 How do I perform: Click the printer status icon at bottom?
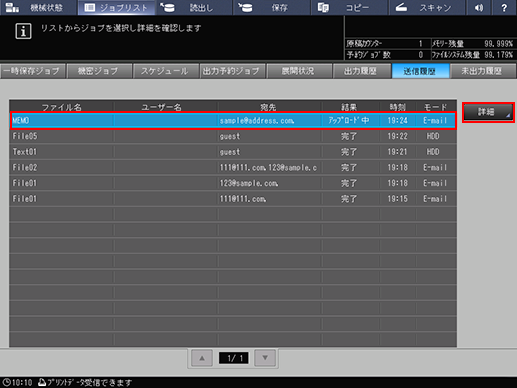[x=42, y=382]
